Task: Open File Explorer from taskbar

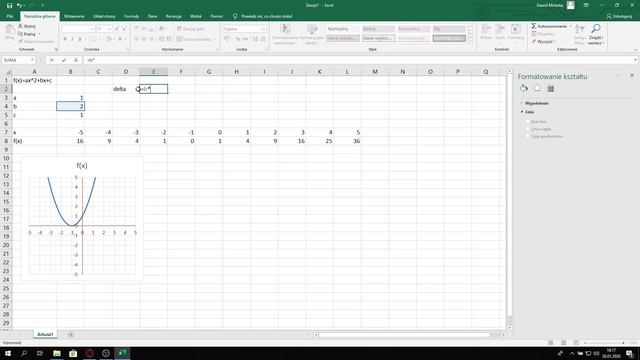Action: pyautogui.click(x=57, y=353)
